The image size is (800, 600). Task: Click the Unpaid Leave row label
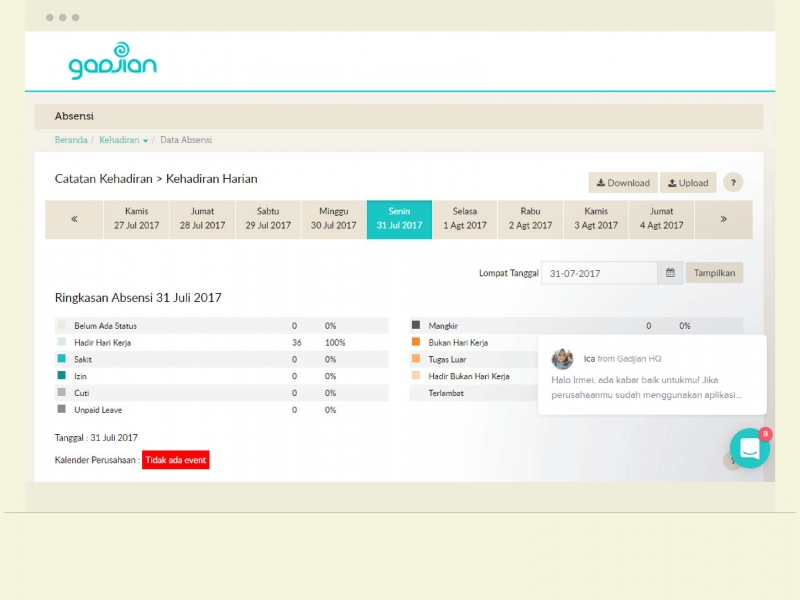98,410
